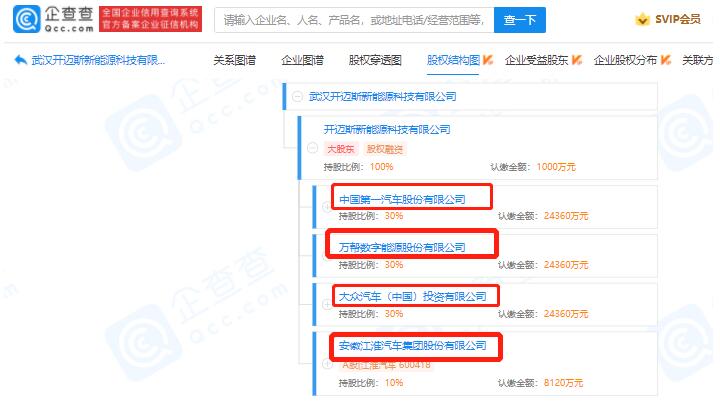Click the 10% ratio under 安徽江淮汽车集团
This screenshot has height=408, width=720.
(394, 383)
